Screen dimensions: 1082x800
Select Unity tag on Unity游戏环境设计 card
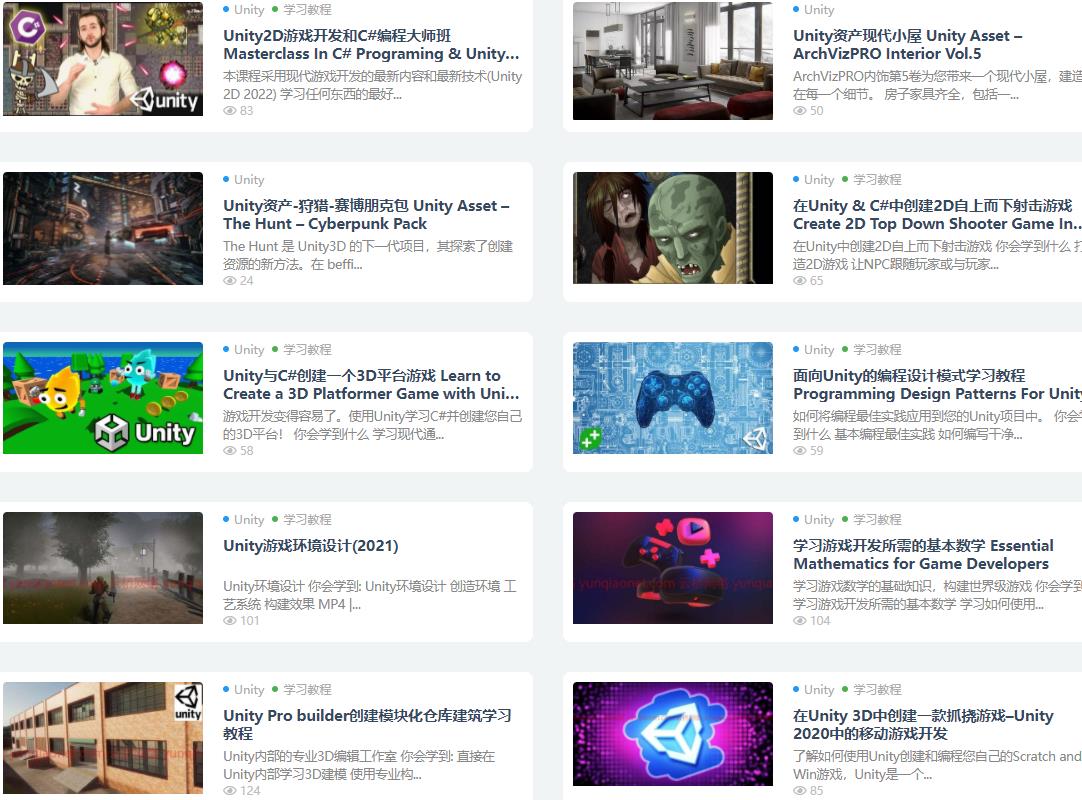(248, 519)
